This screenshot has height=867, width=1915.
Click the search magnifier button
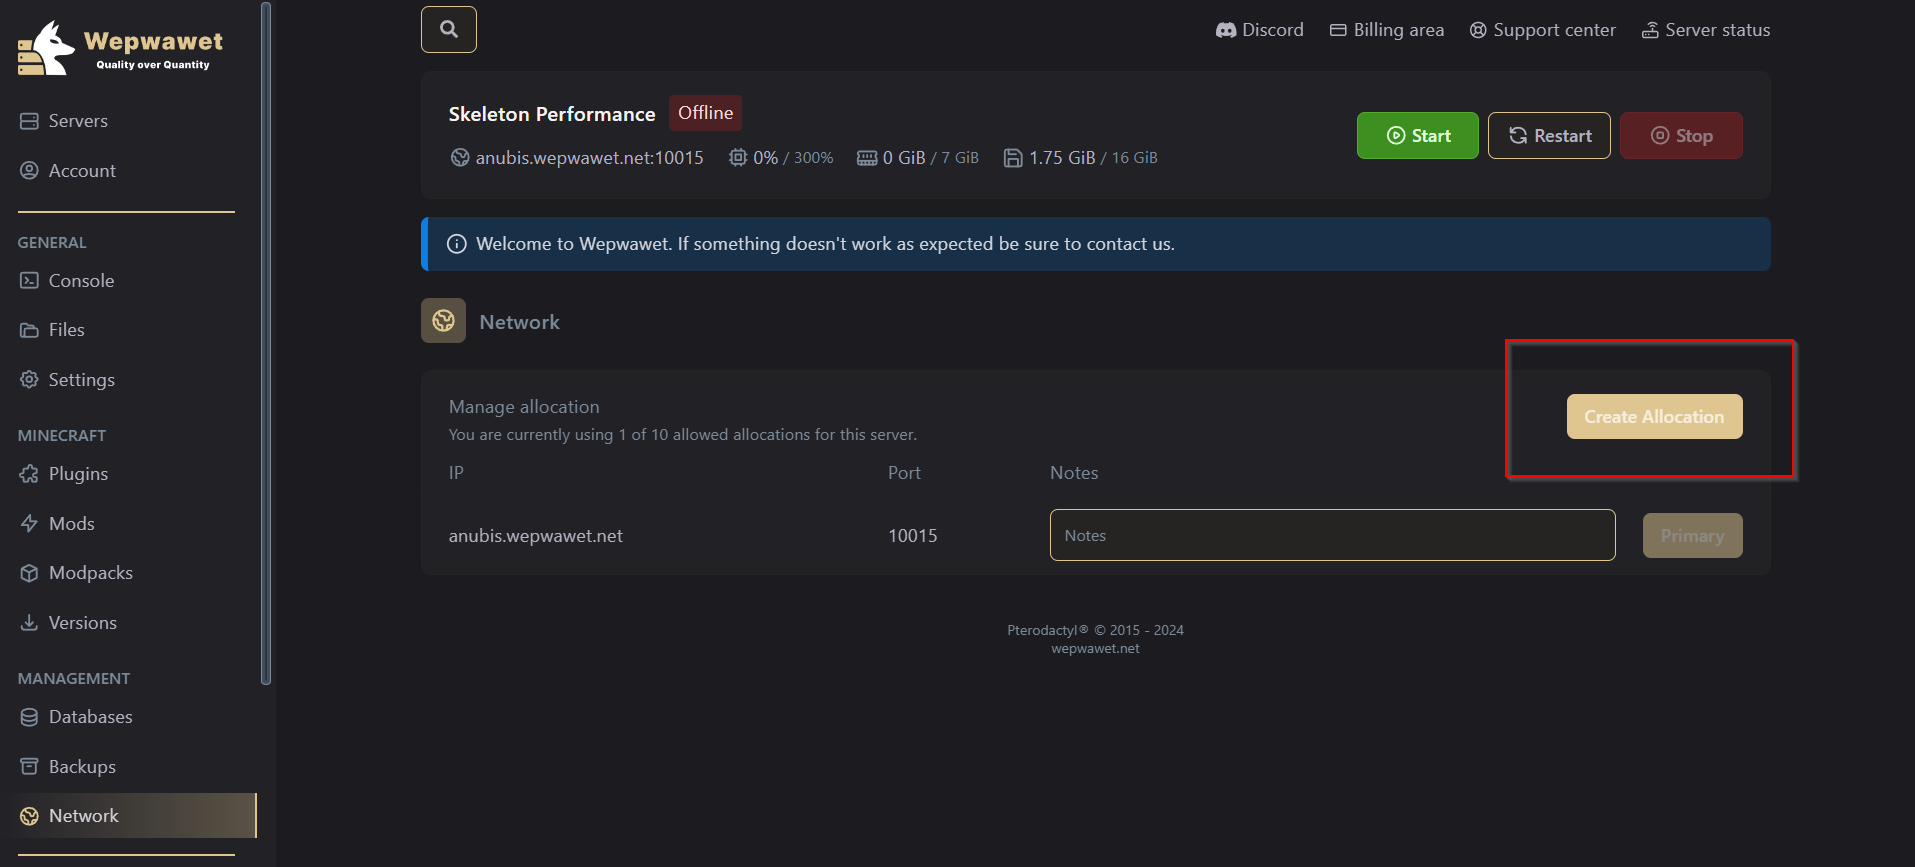click(448, 29)
